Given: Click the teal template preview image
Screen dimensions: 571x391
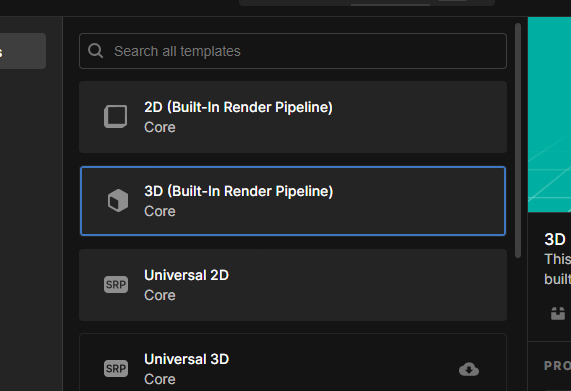Looking at the screenshot, I should click(x=550, y=114).
